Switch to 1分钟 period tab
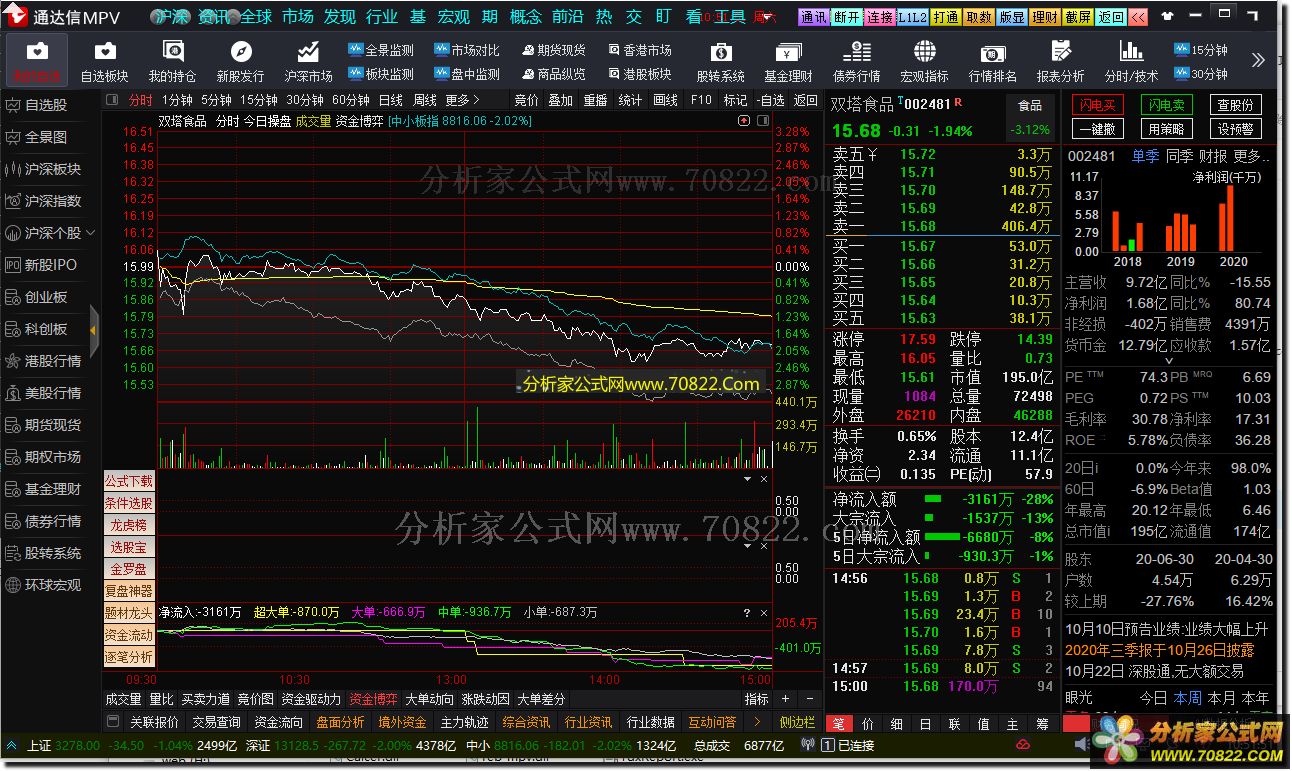This screenshot has height=771, width=1292. click(x=177, y=100)
